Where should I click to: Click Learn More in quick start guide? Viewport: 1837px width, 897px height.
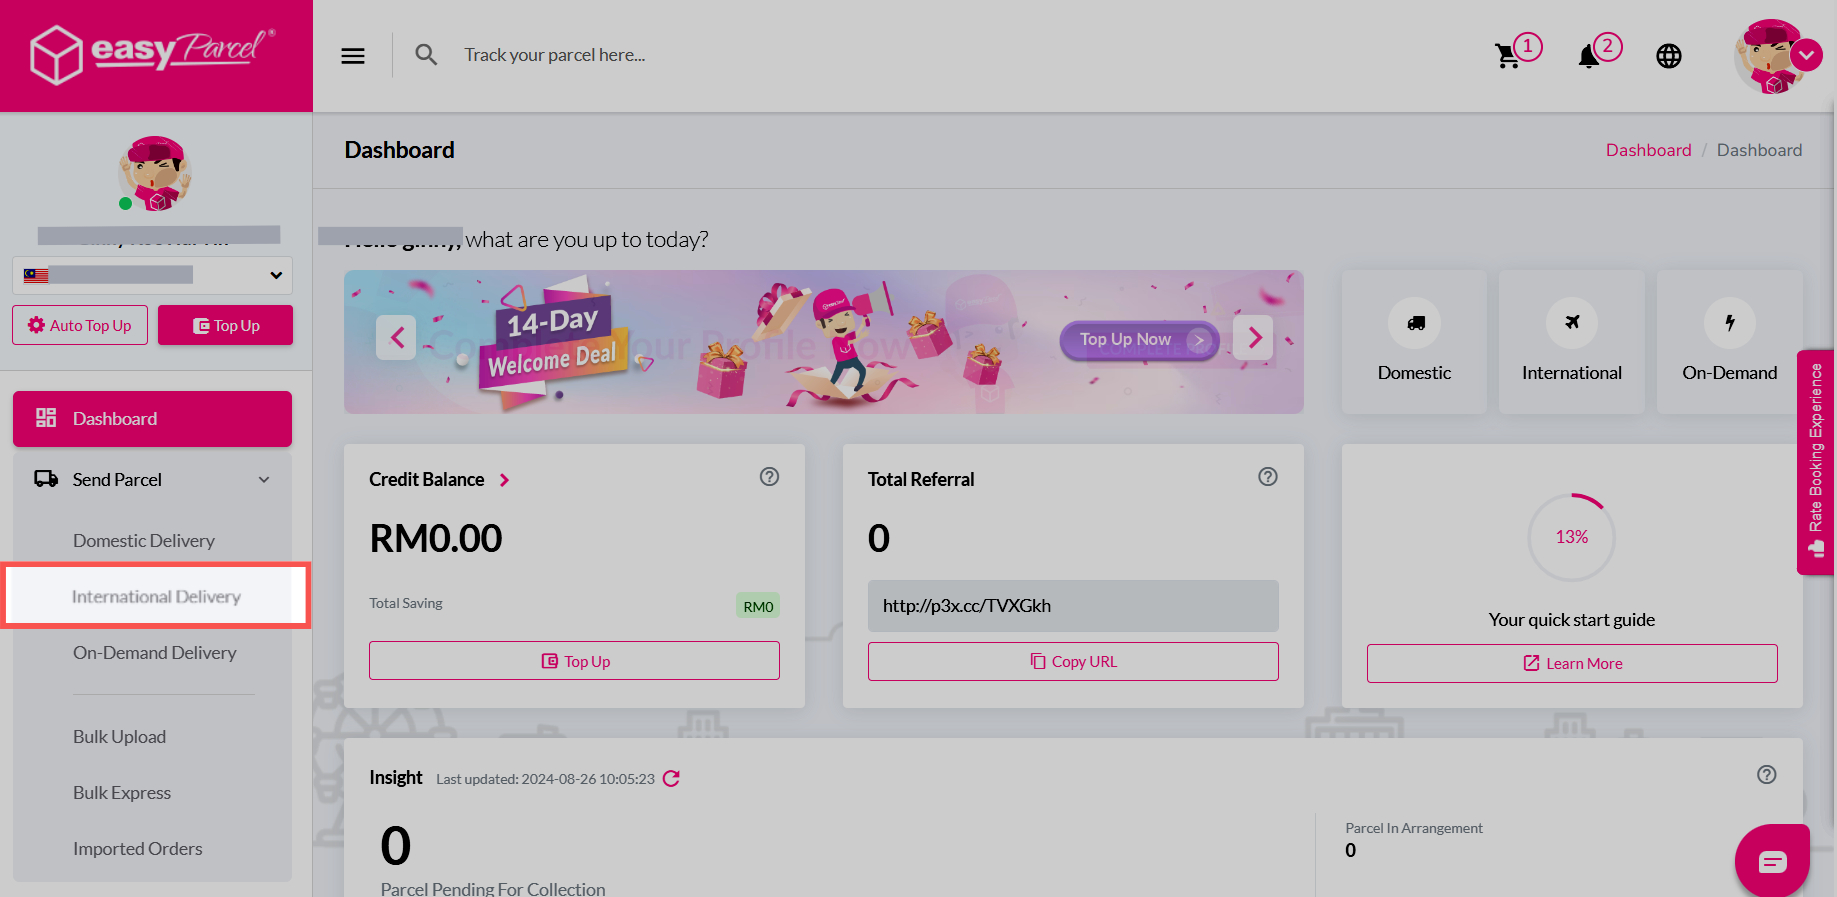pyautogui.click(x=1572, y=663)
